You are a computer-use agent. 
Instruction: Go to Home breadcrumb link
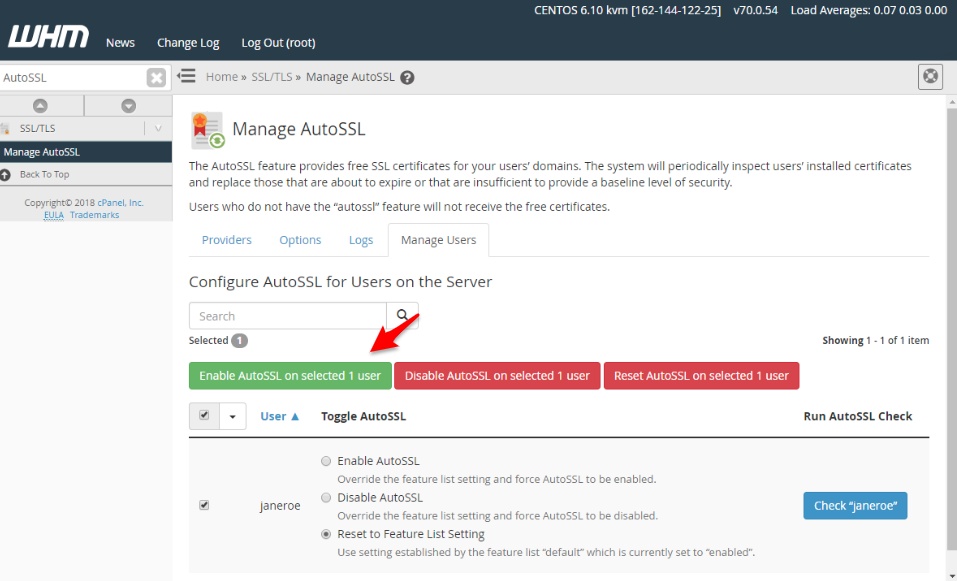(222, 77)
